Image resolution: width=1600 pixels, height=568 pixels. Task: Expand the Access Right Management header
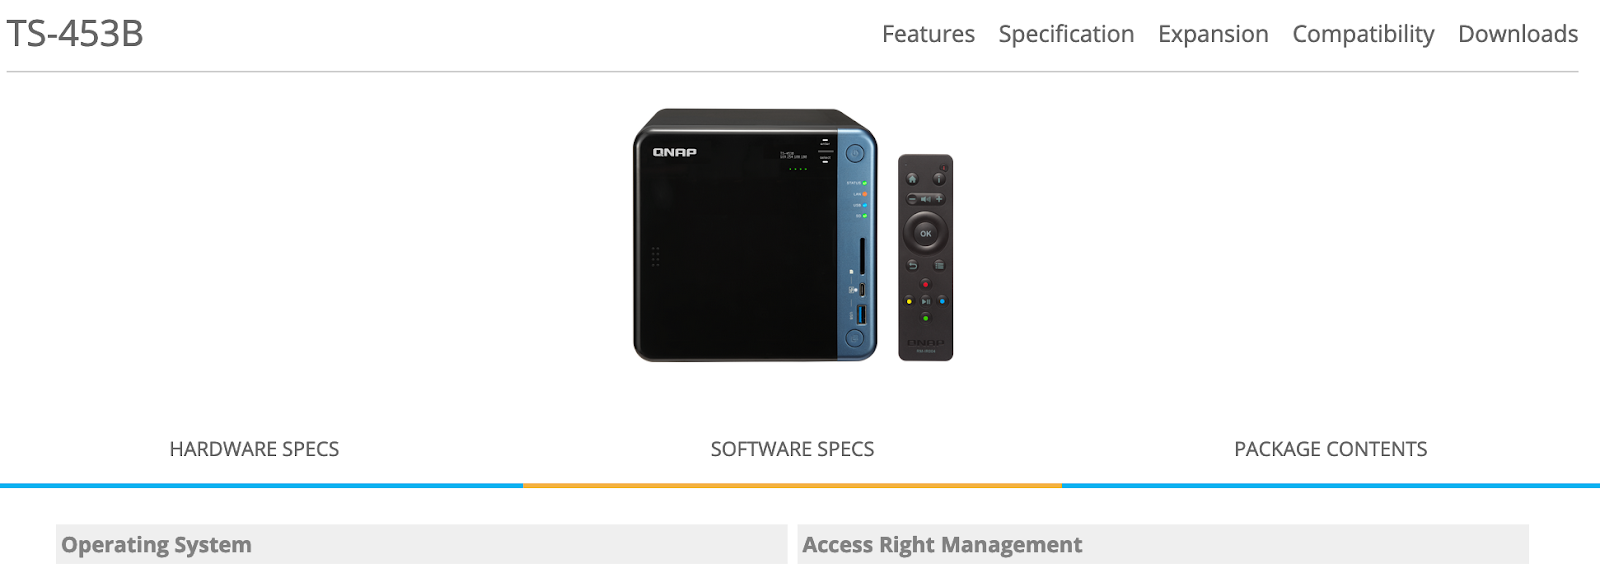(1163, 544)
